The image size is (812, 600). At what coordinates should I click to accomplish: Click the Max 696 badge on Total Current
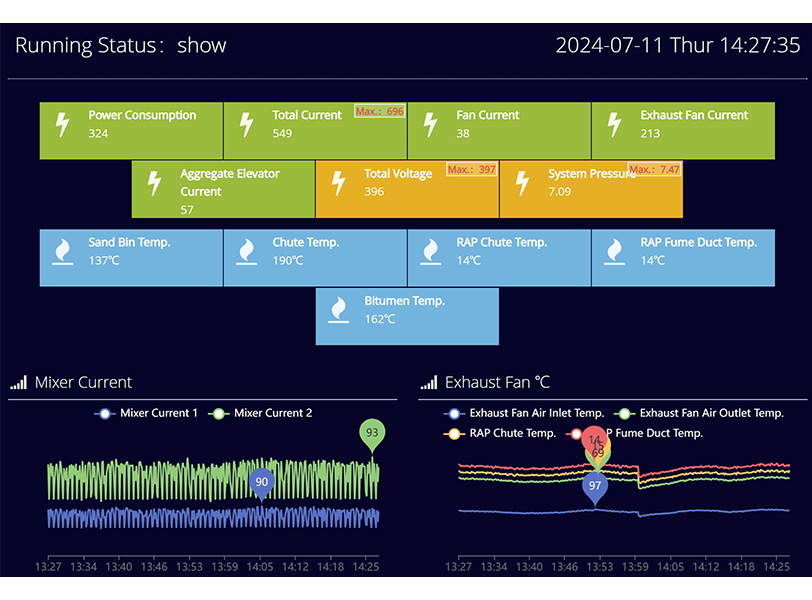point(380,111)
